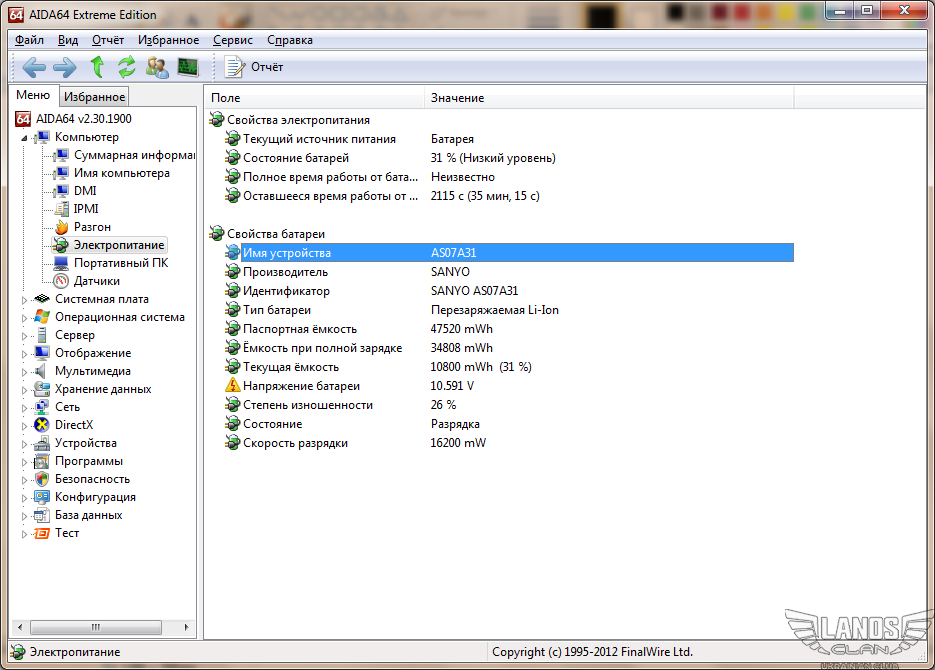This screenshot has height=670, width=935.
Task: Expand the Операционная система node
Action: click(x=24, y=318)
